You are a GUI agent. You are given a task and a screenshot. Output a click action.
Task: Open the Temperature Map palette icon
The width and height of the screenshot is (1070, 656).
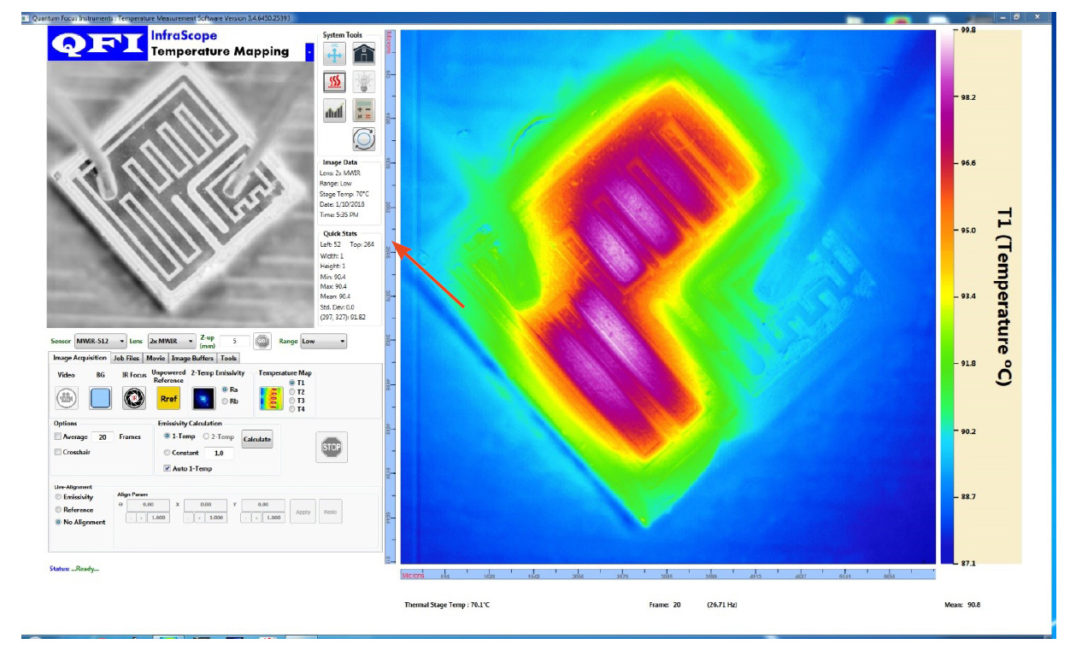272,397
